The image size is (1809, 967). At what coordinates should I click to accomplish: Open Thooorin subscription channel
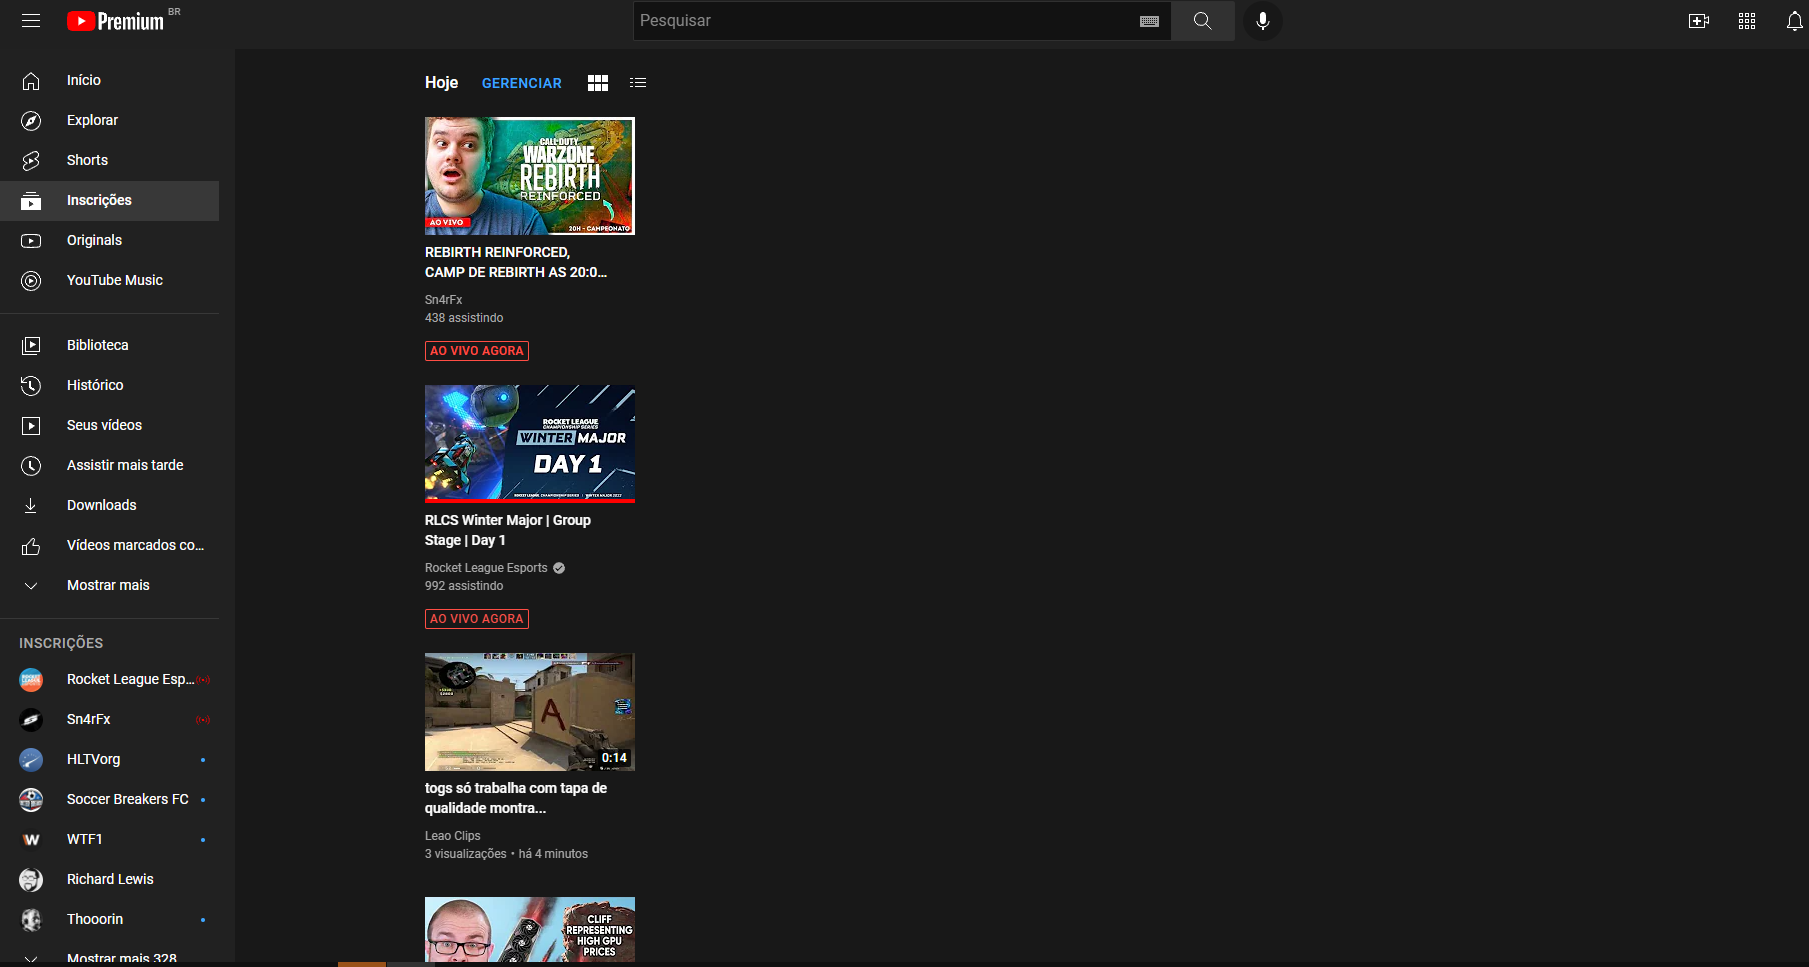pos(110,919)
